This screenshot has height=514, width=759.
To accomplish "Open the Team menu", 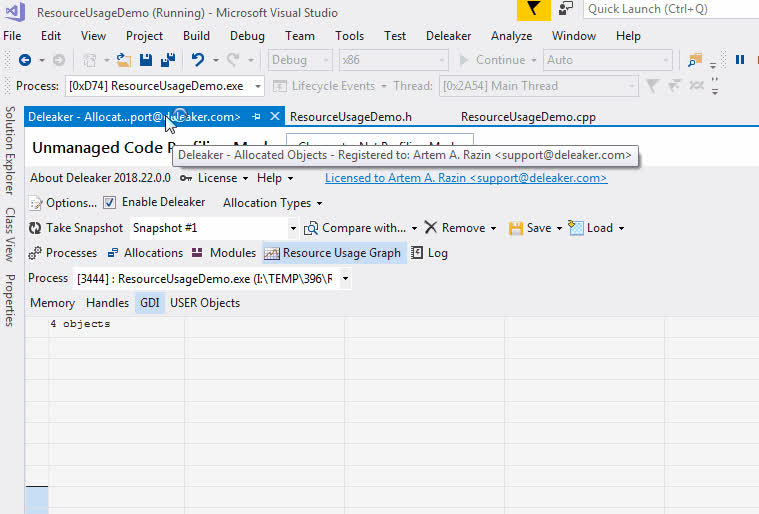I will coord(300,36).
